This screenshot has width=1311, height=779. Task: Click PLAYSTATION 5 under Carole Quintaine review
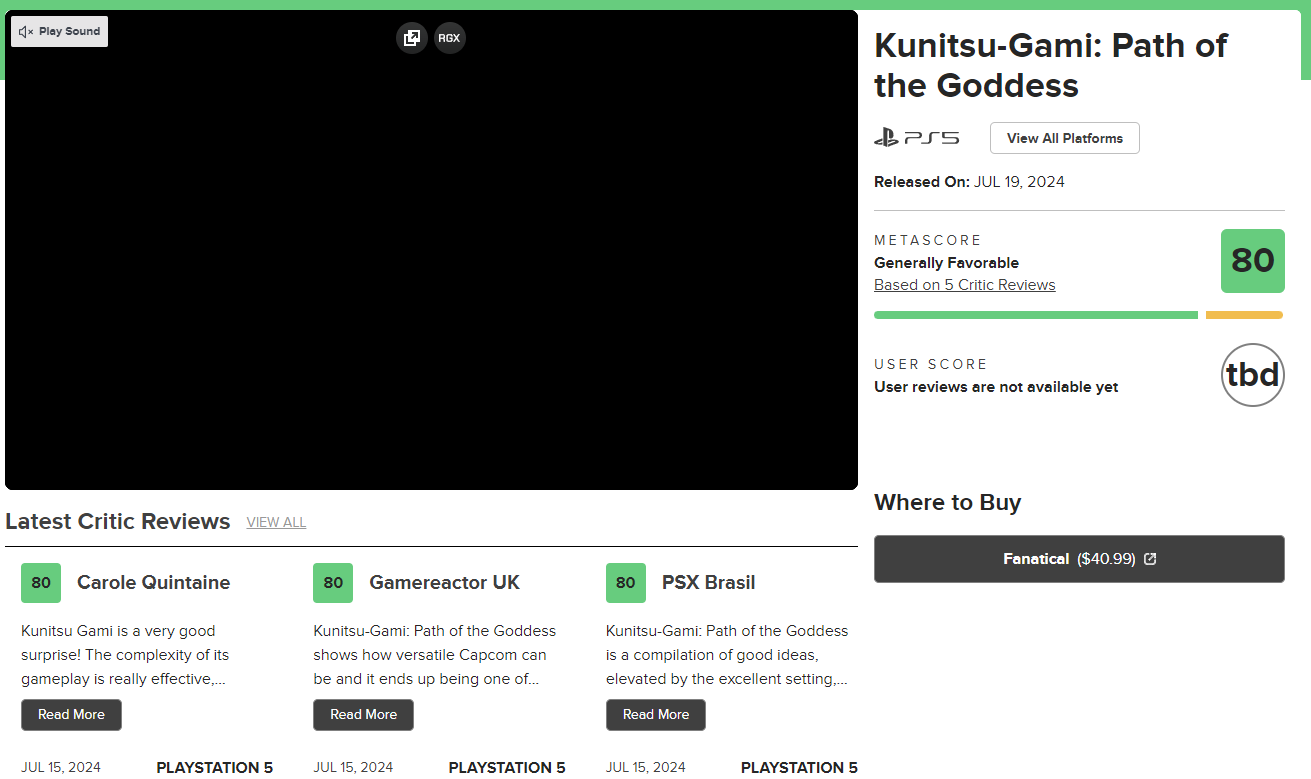point(214,768)
